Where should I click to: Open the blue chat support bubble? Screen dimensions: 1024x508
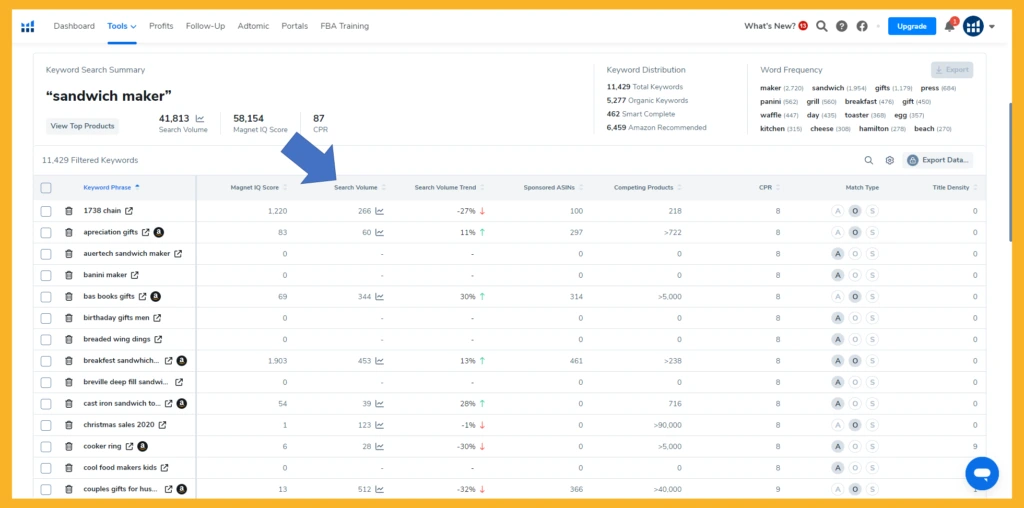(x=981, y=473)
